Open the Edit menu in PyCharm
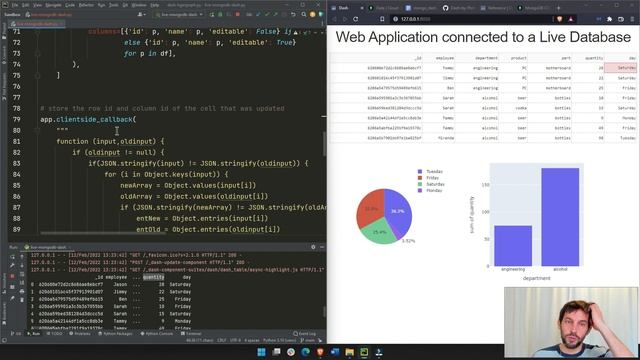Image resolution: width=640 pixels, height=360 pixels. click(x=25, y=5)
